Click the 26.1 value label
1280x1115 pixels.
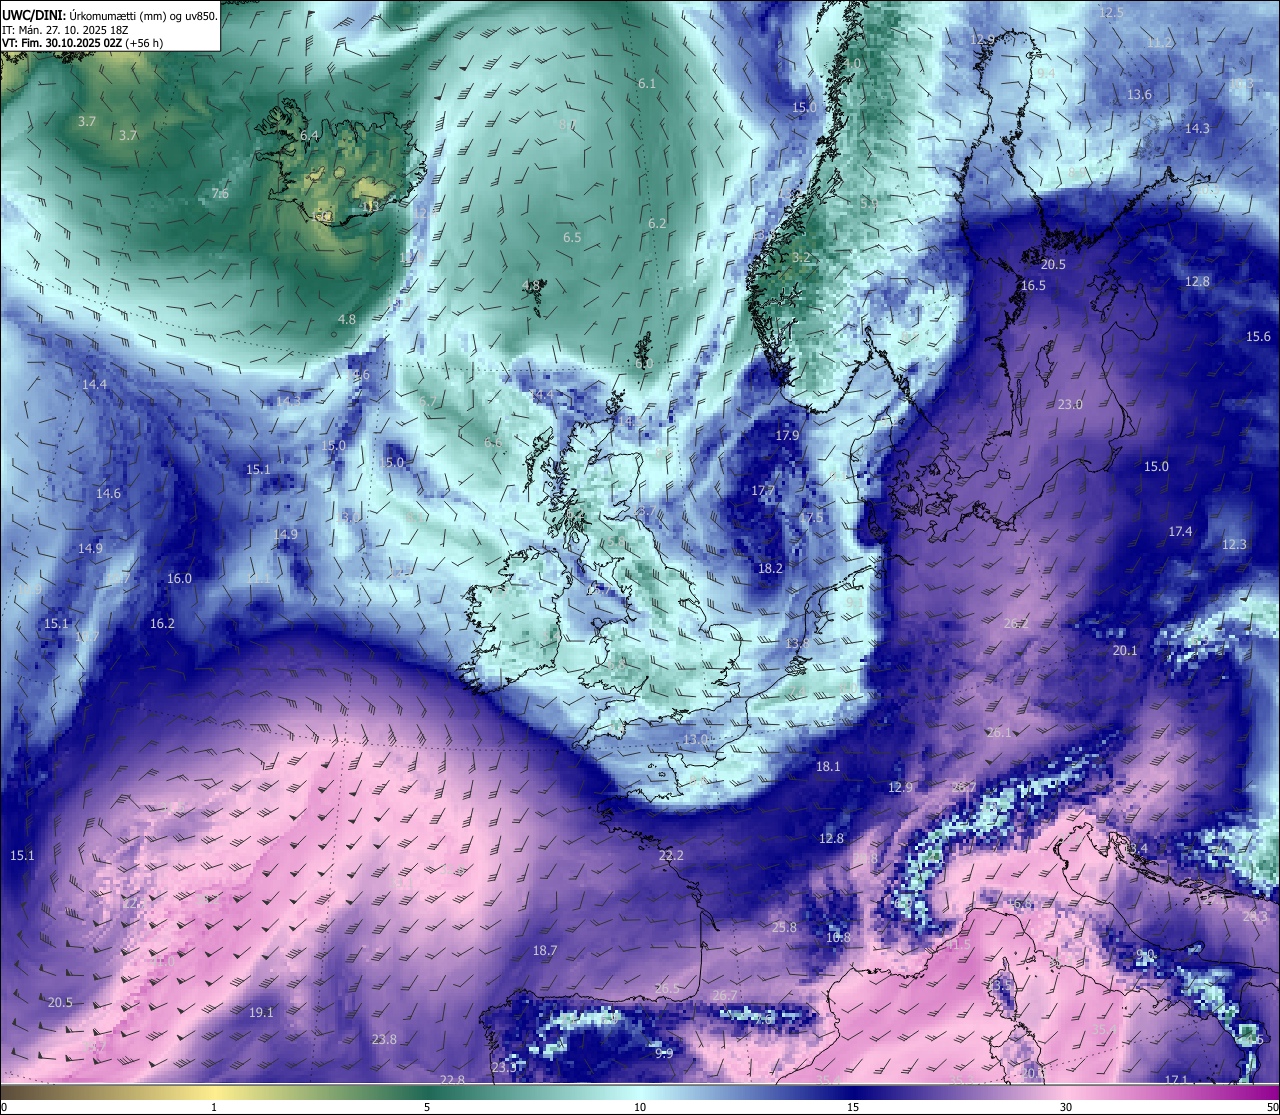click(x=998, y=733)
